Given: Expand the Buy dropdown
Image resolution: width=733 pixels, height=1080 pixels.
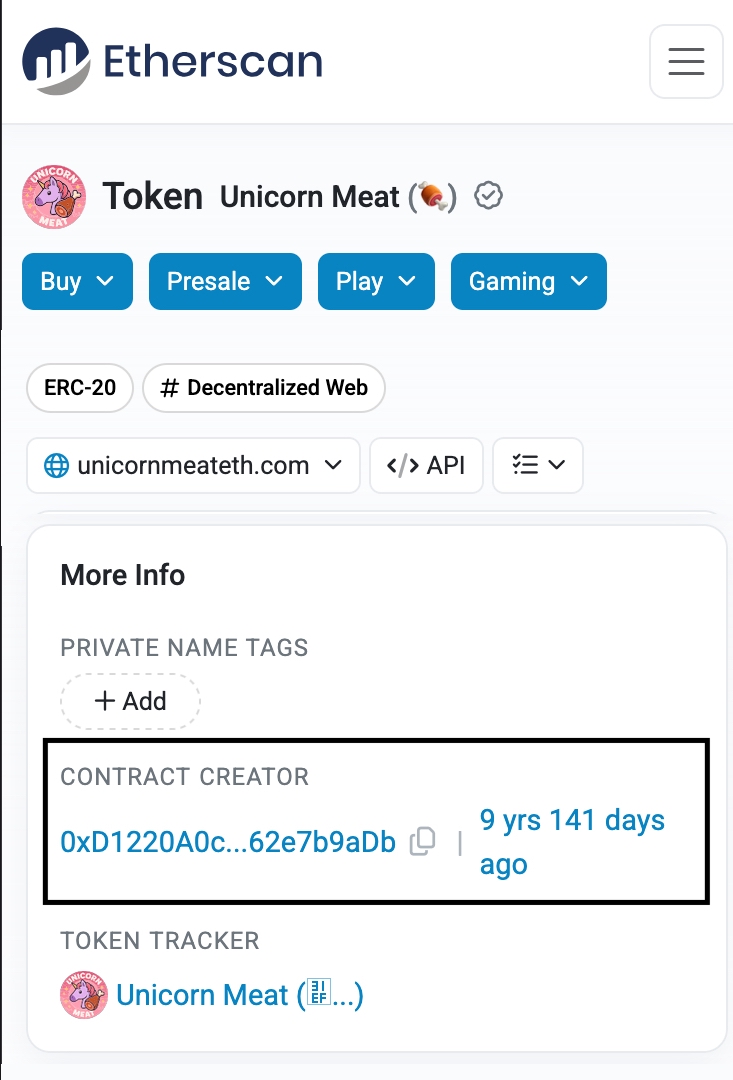Looking at the screenshot, I should (77, 281).
